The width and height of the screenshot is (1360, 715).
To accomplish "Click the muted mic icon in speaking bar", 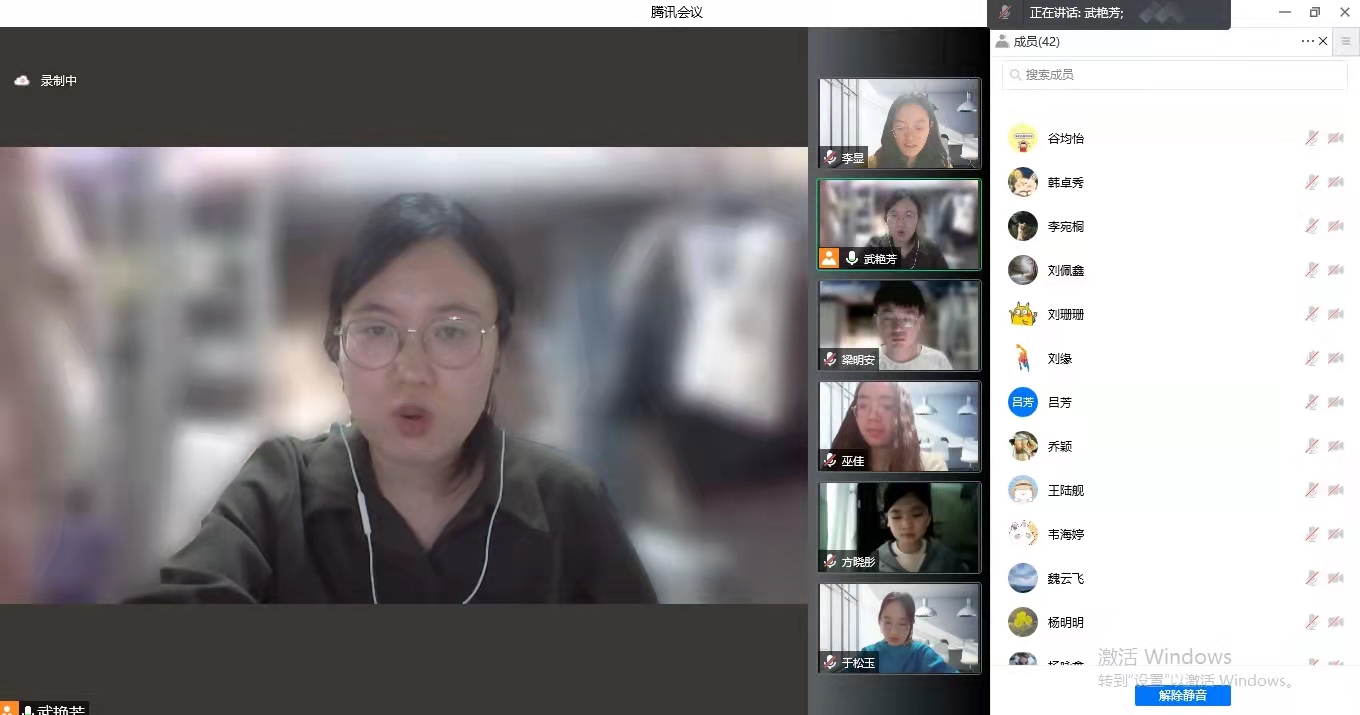I will pos(1005,13).
